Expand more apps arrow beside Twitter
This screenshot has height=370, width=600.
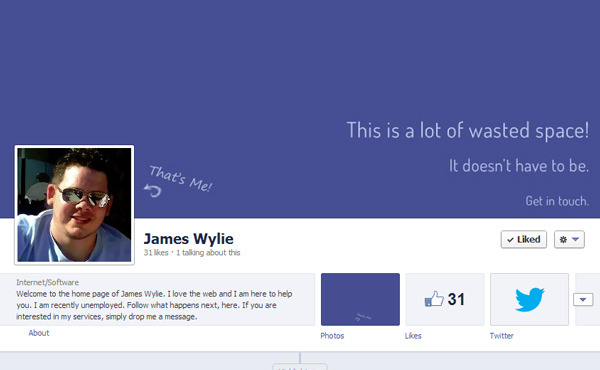[x=583, y=299]
